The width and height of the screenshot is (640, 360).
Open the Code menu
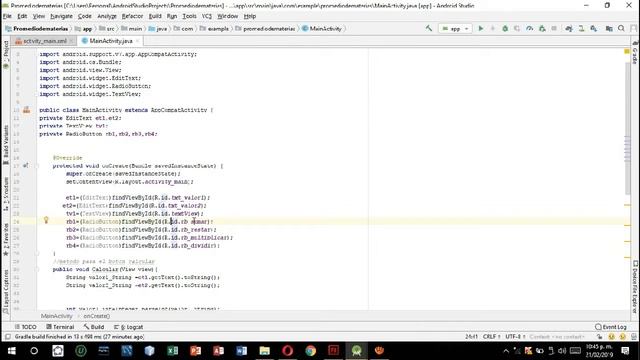pos(84,16)
